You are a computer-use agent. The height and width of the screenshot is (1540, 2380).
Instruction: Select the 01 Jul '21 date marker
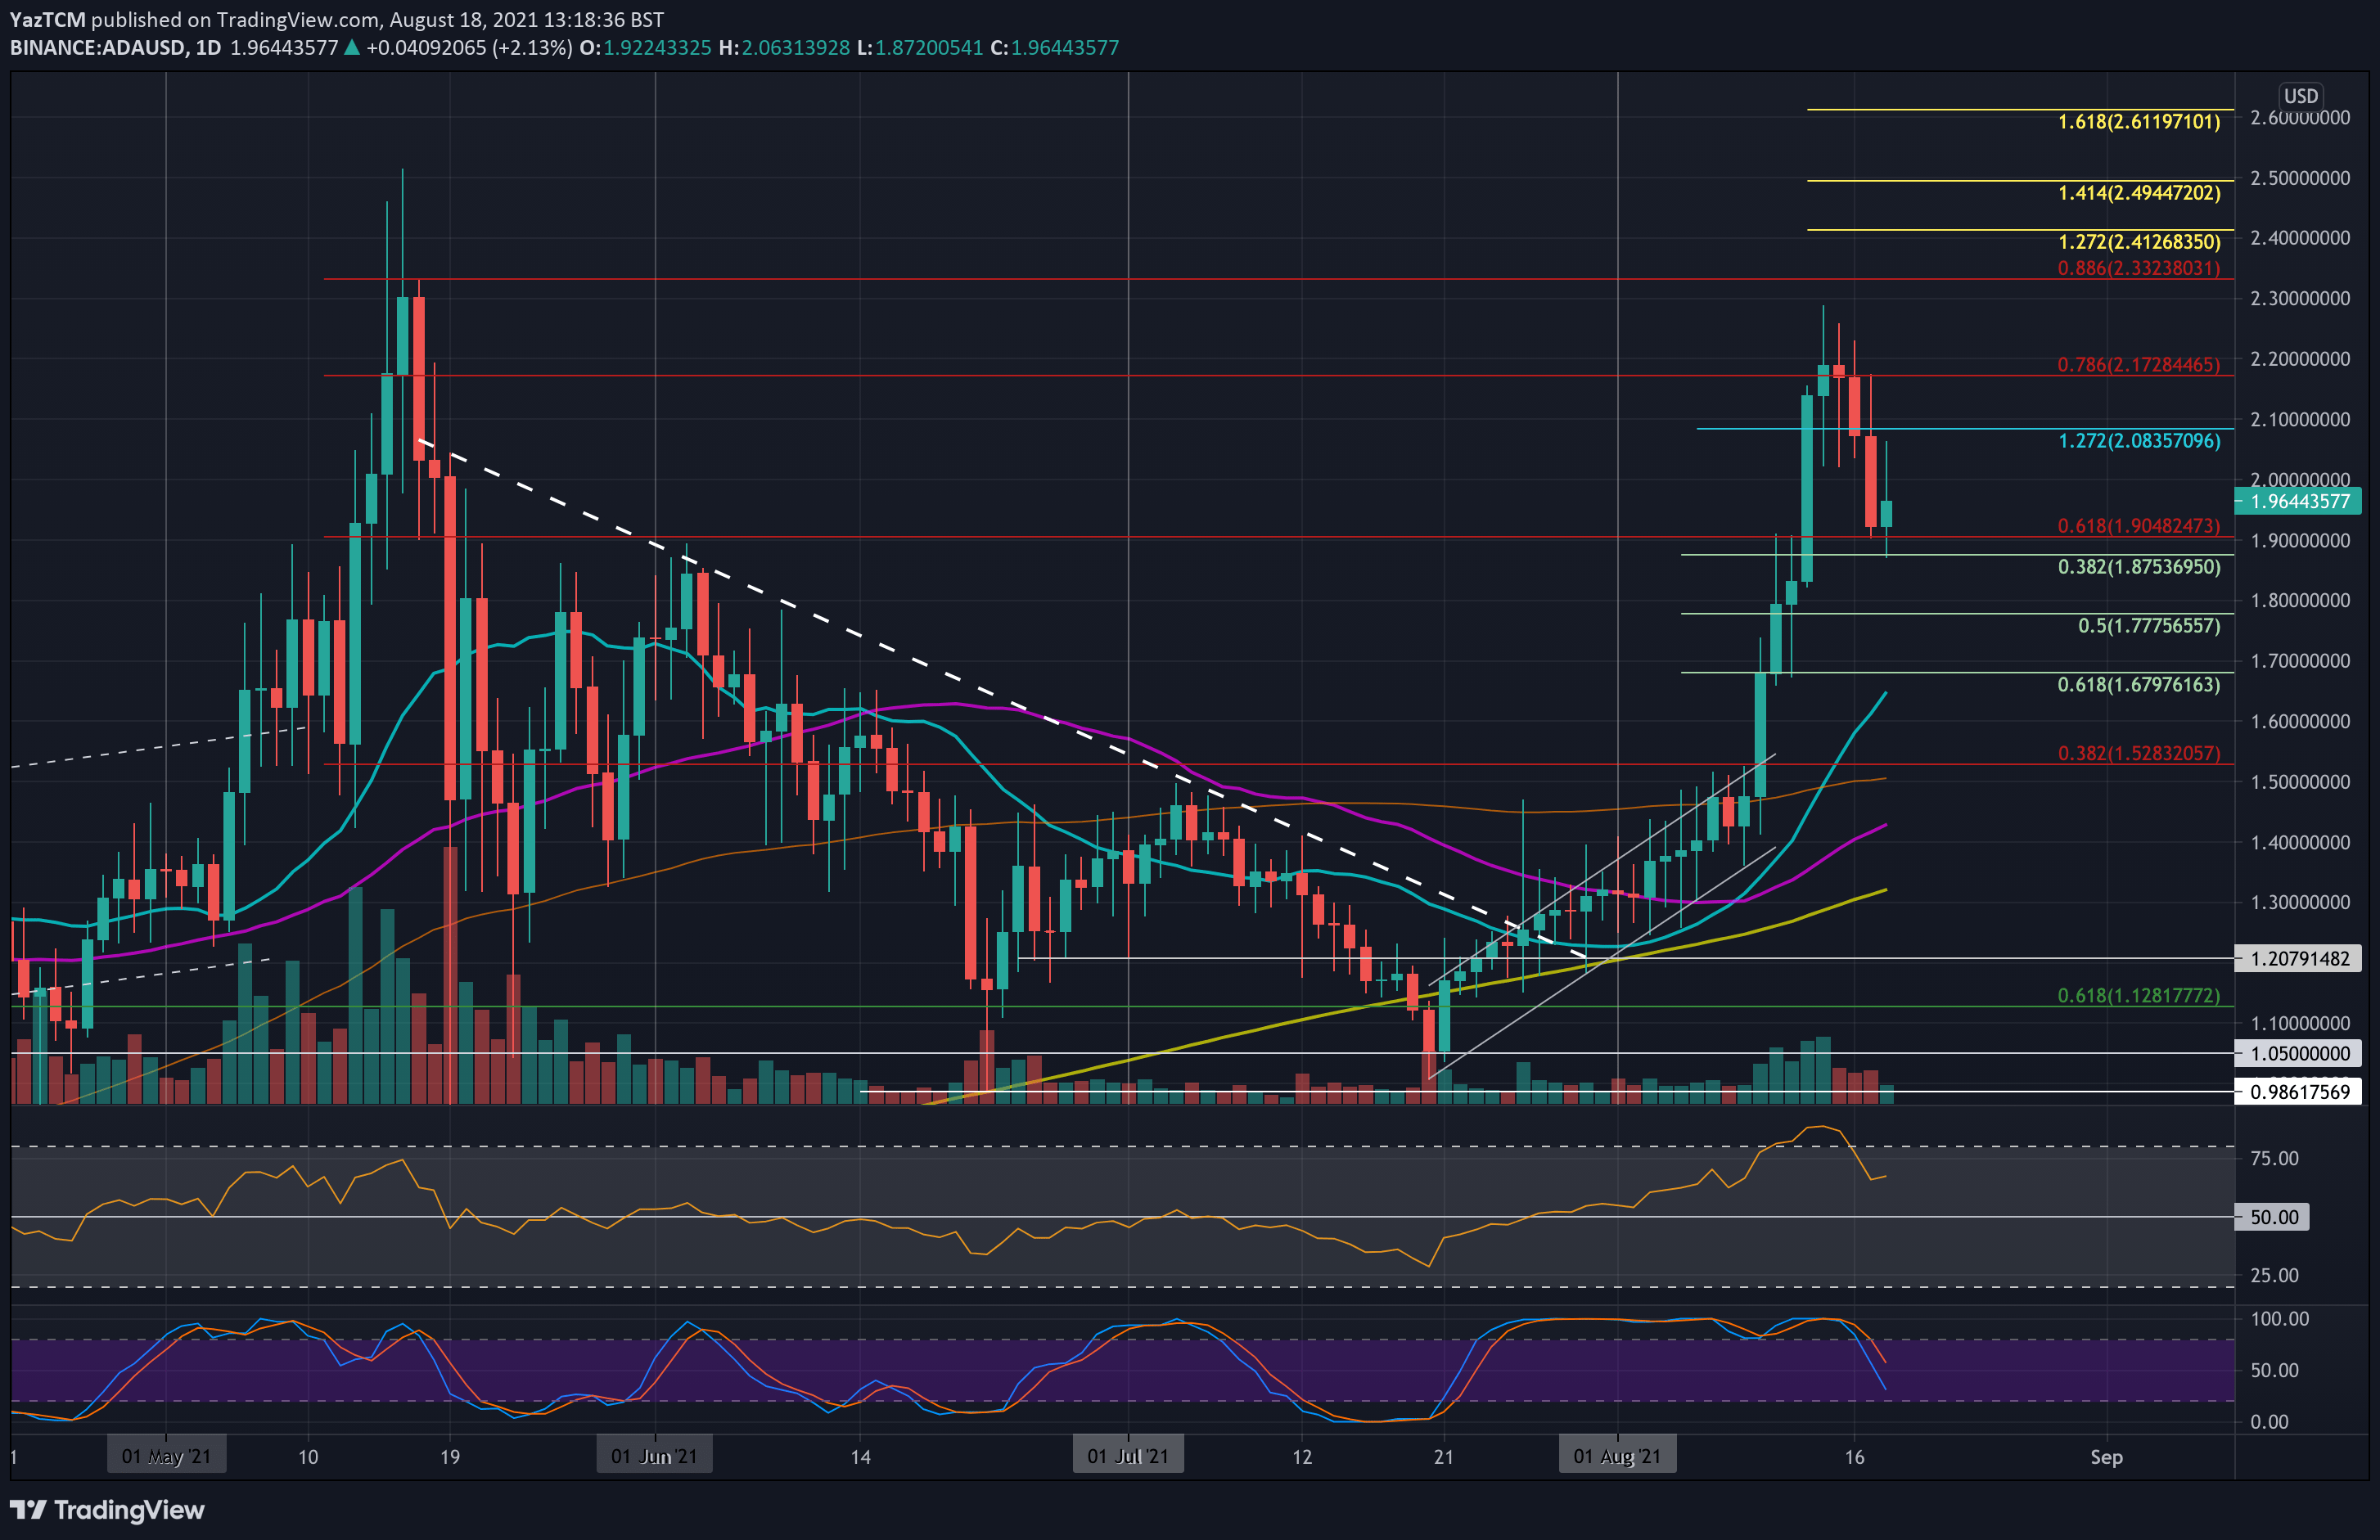tap(1128, 1456)
